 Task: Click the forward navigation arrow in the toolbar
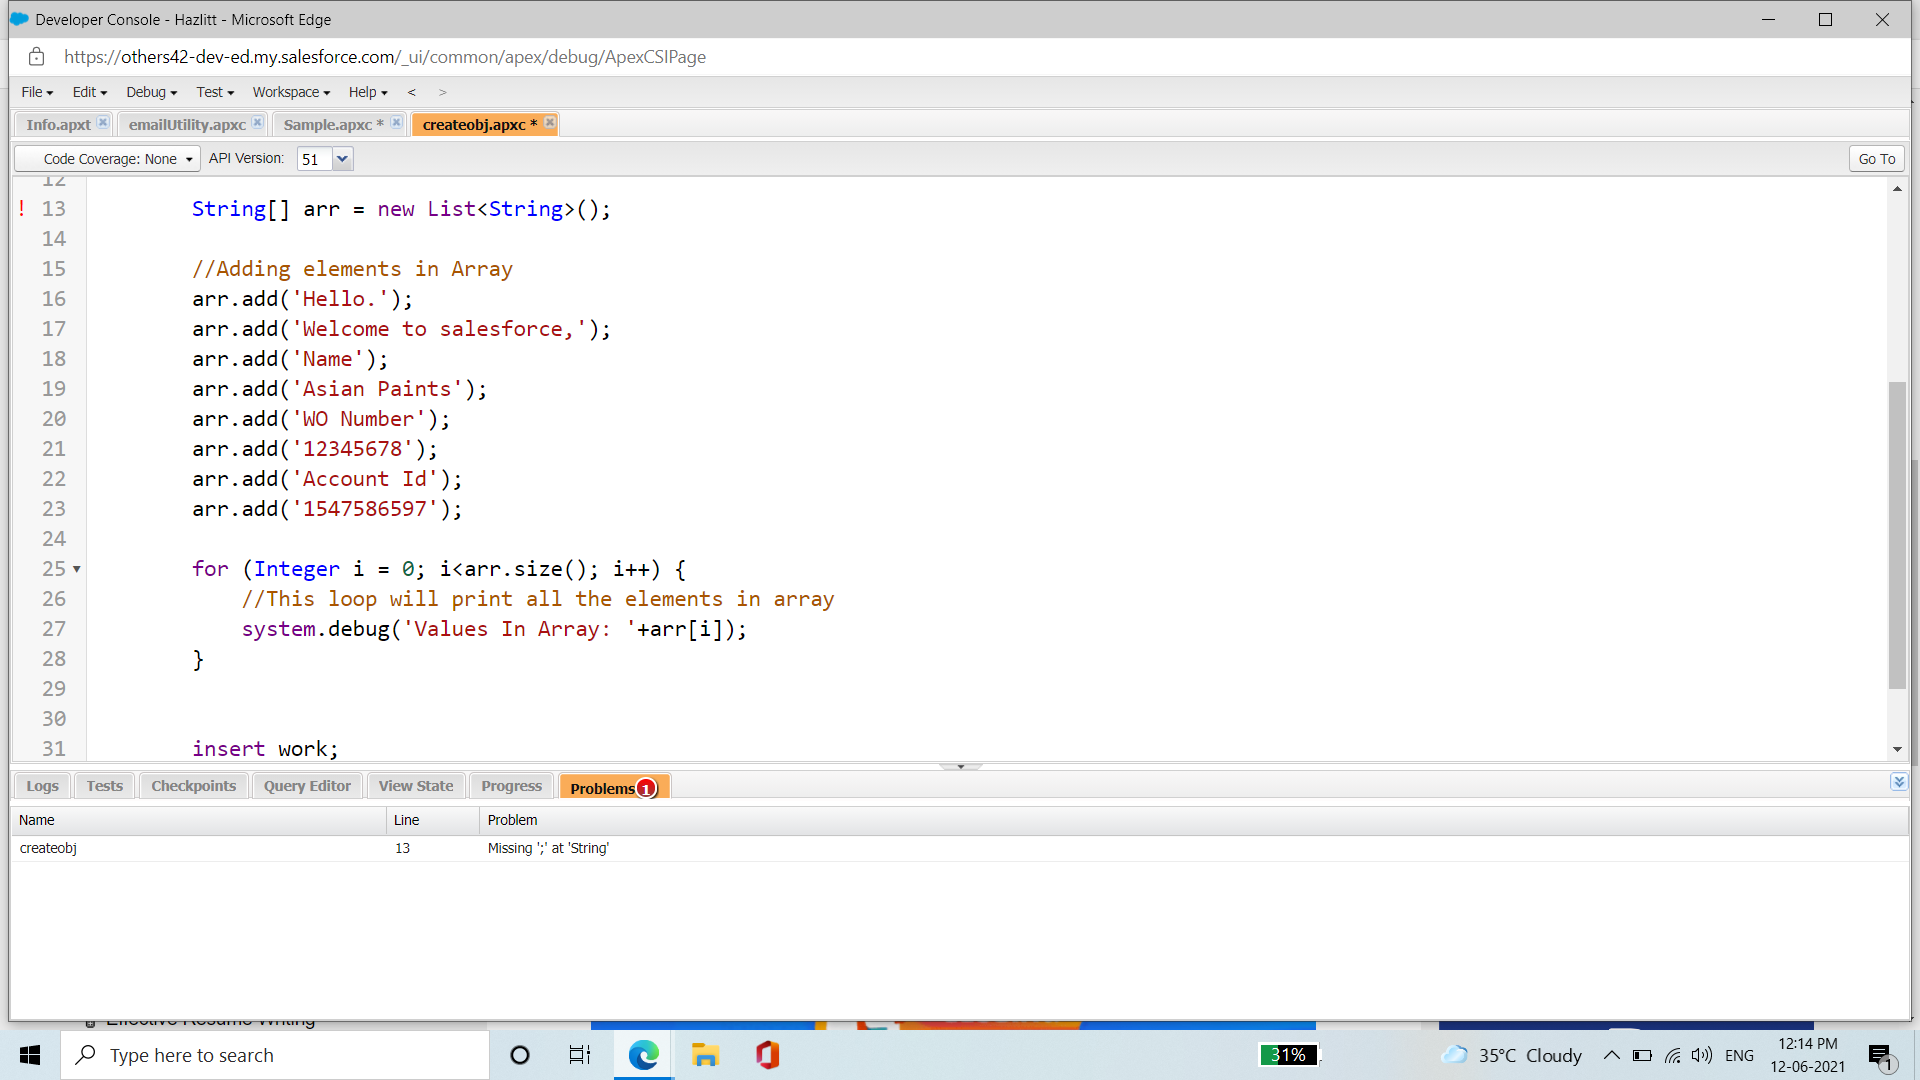(442, 92)
